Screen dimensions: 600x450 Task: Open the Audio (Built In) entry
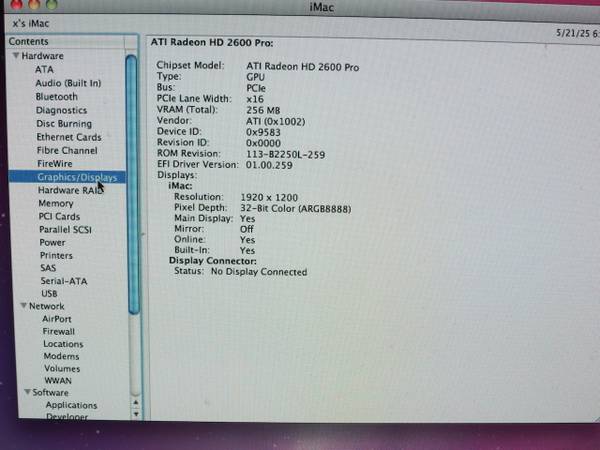click(67, 83)
